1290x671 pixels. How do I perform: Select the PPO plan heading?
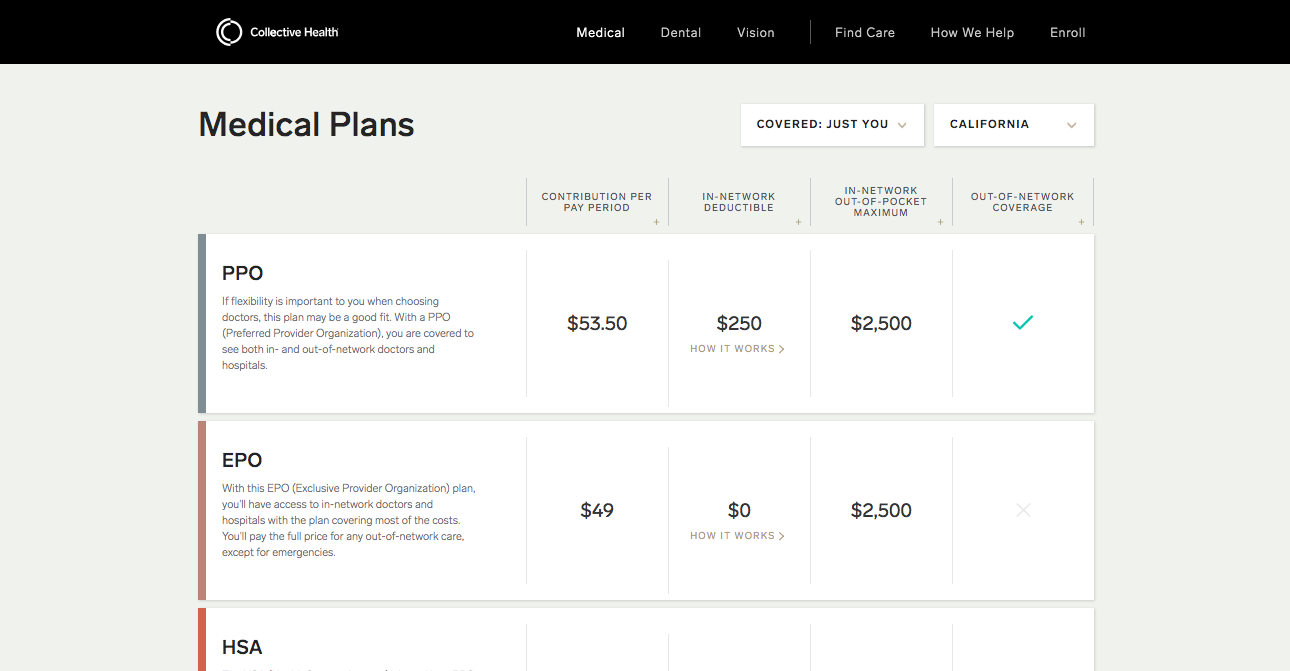click(x=243, y=273)
